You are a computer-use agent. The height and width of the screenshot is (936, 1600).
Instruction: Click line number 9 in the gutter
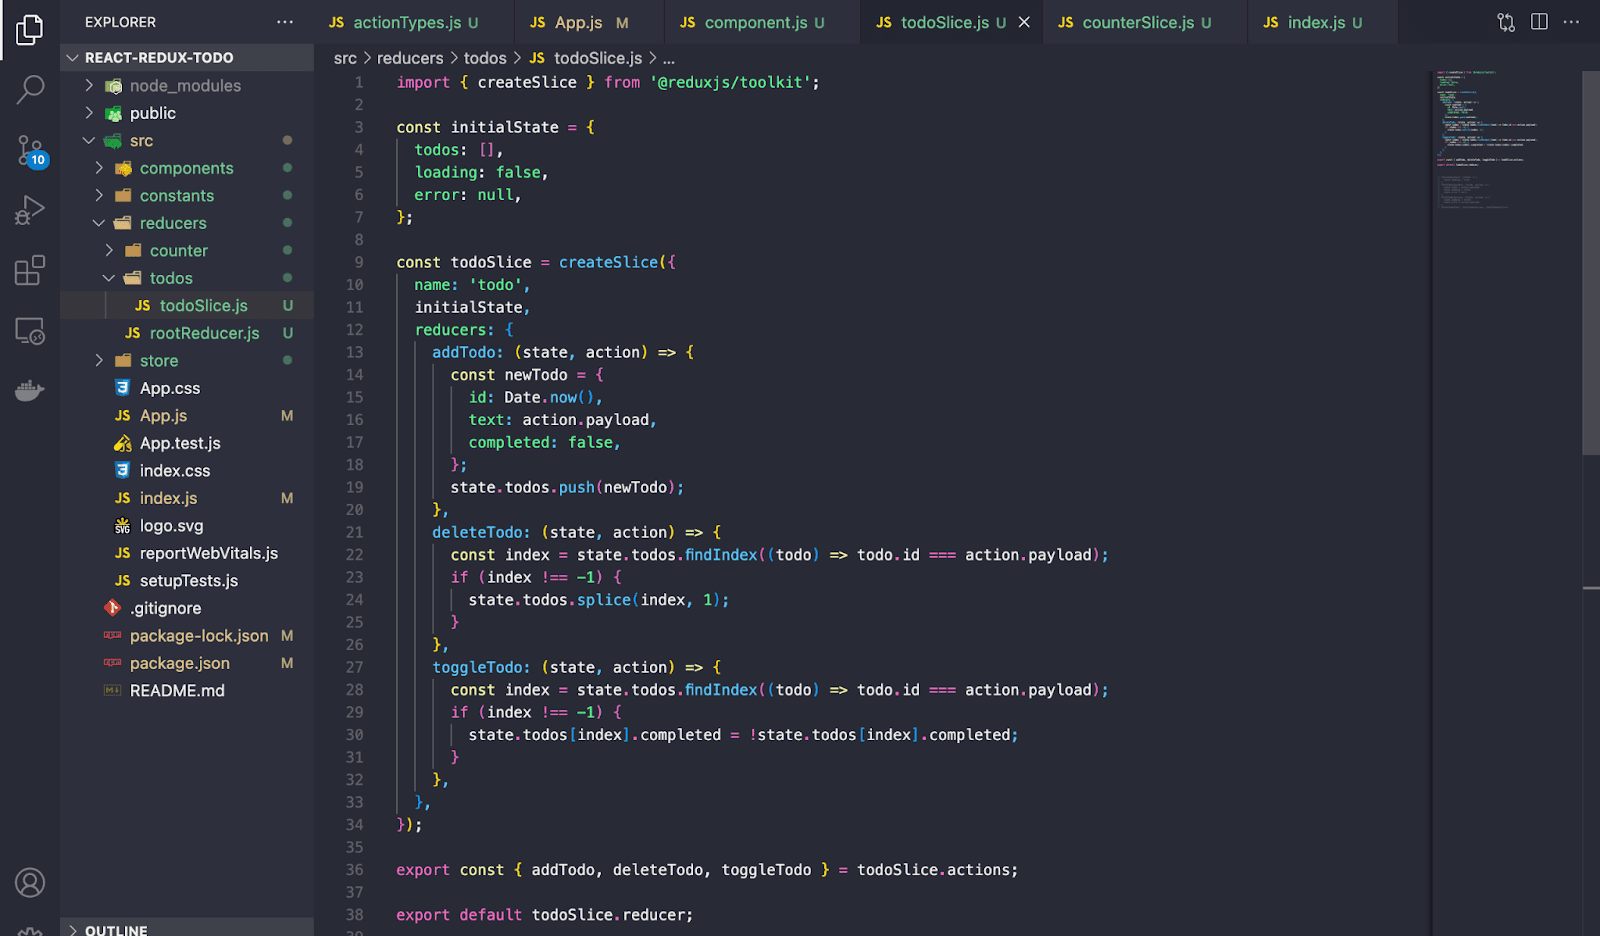pyautogui.click(x=359, y=262)
